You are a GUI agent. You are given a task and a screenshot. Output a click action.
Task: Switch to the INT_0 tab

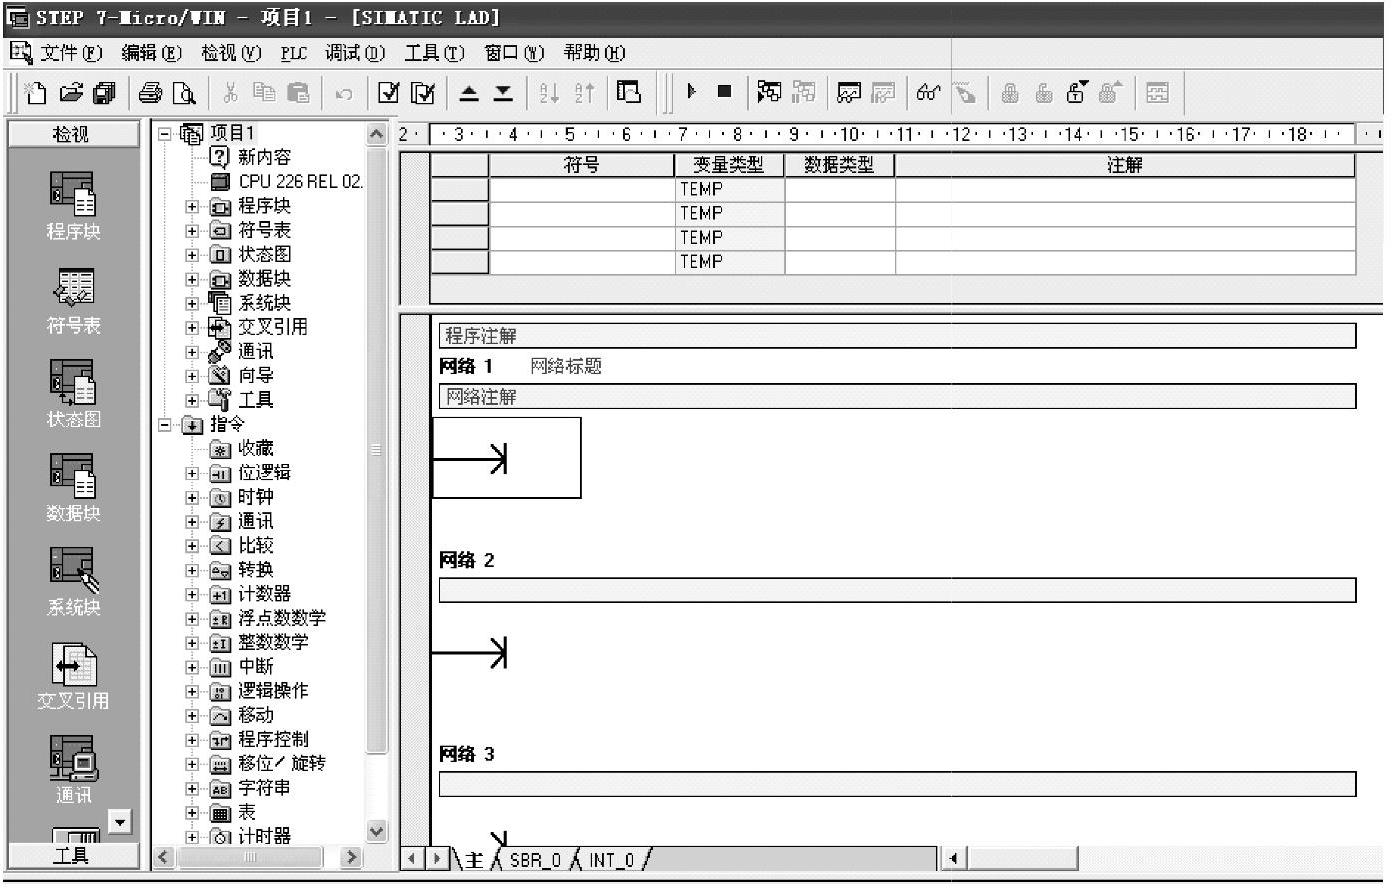tap(611, 860)
